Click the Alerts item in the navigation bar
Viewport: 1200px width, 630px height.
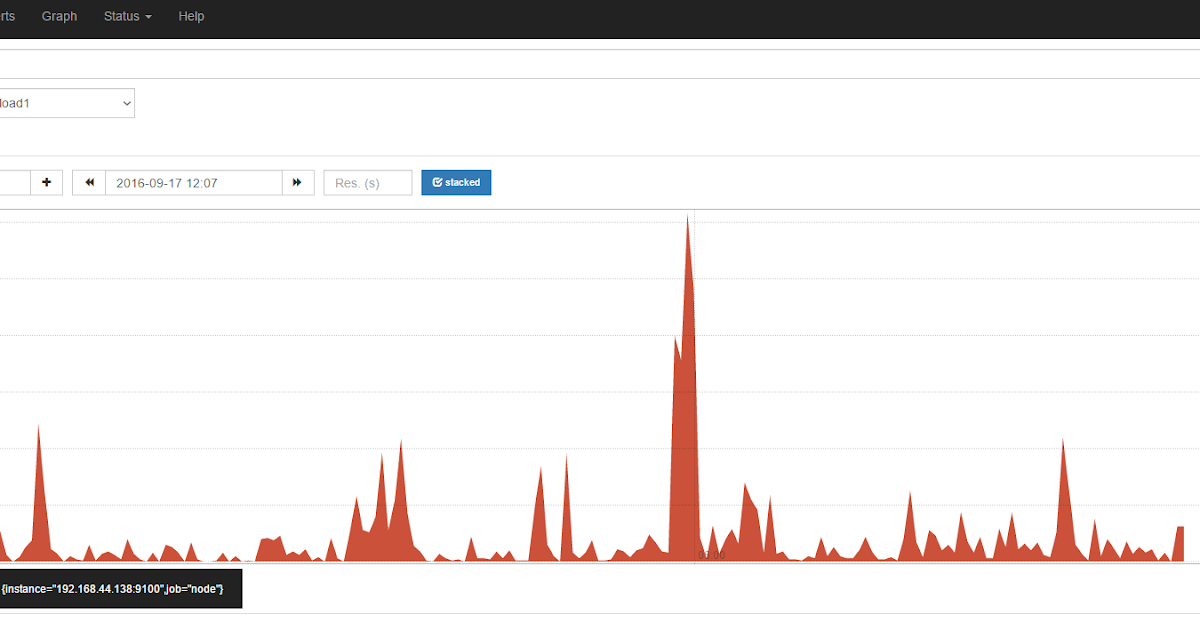pos(6,16)
